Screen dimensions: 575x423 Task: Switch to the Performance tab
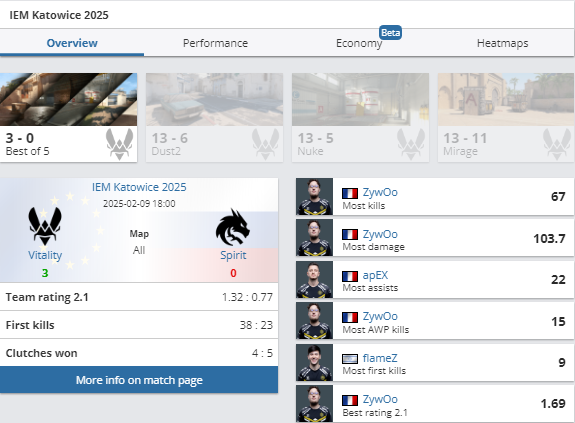[x=215, y=43]
